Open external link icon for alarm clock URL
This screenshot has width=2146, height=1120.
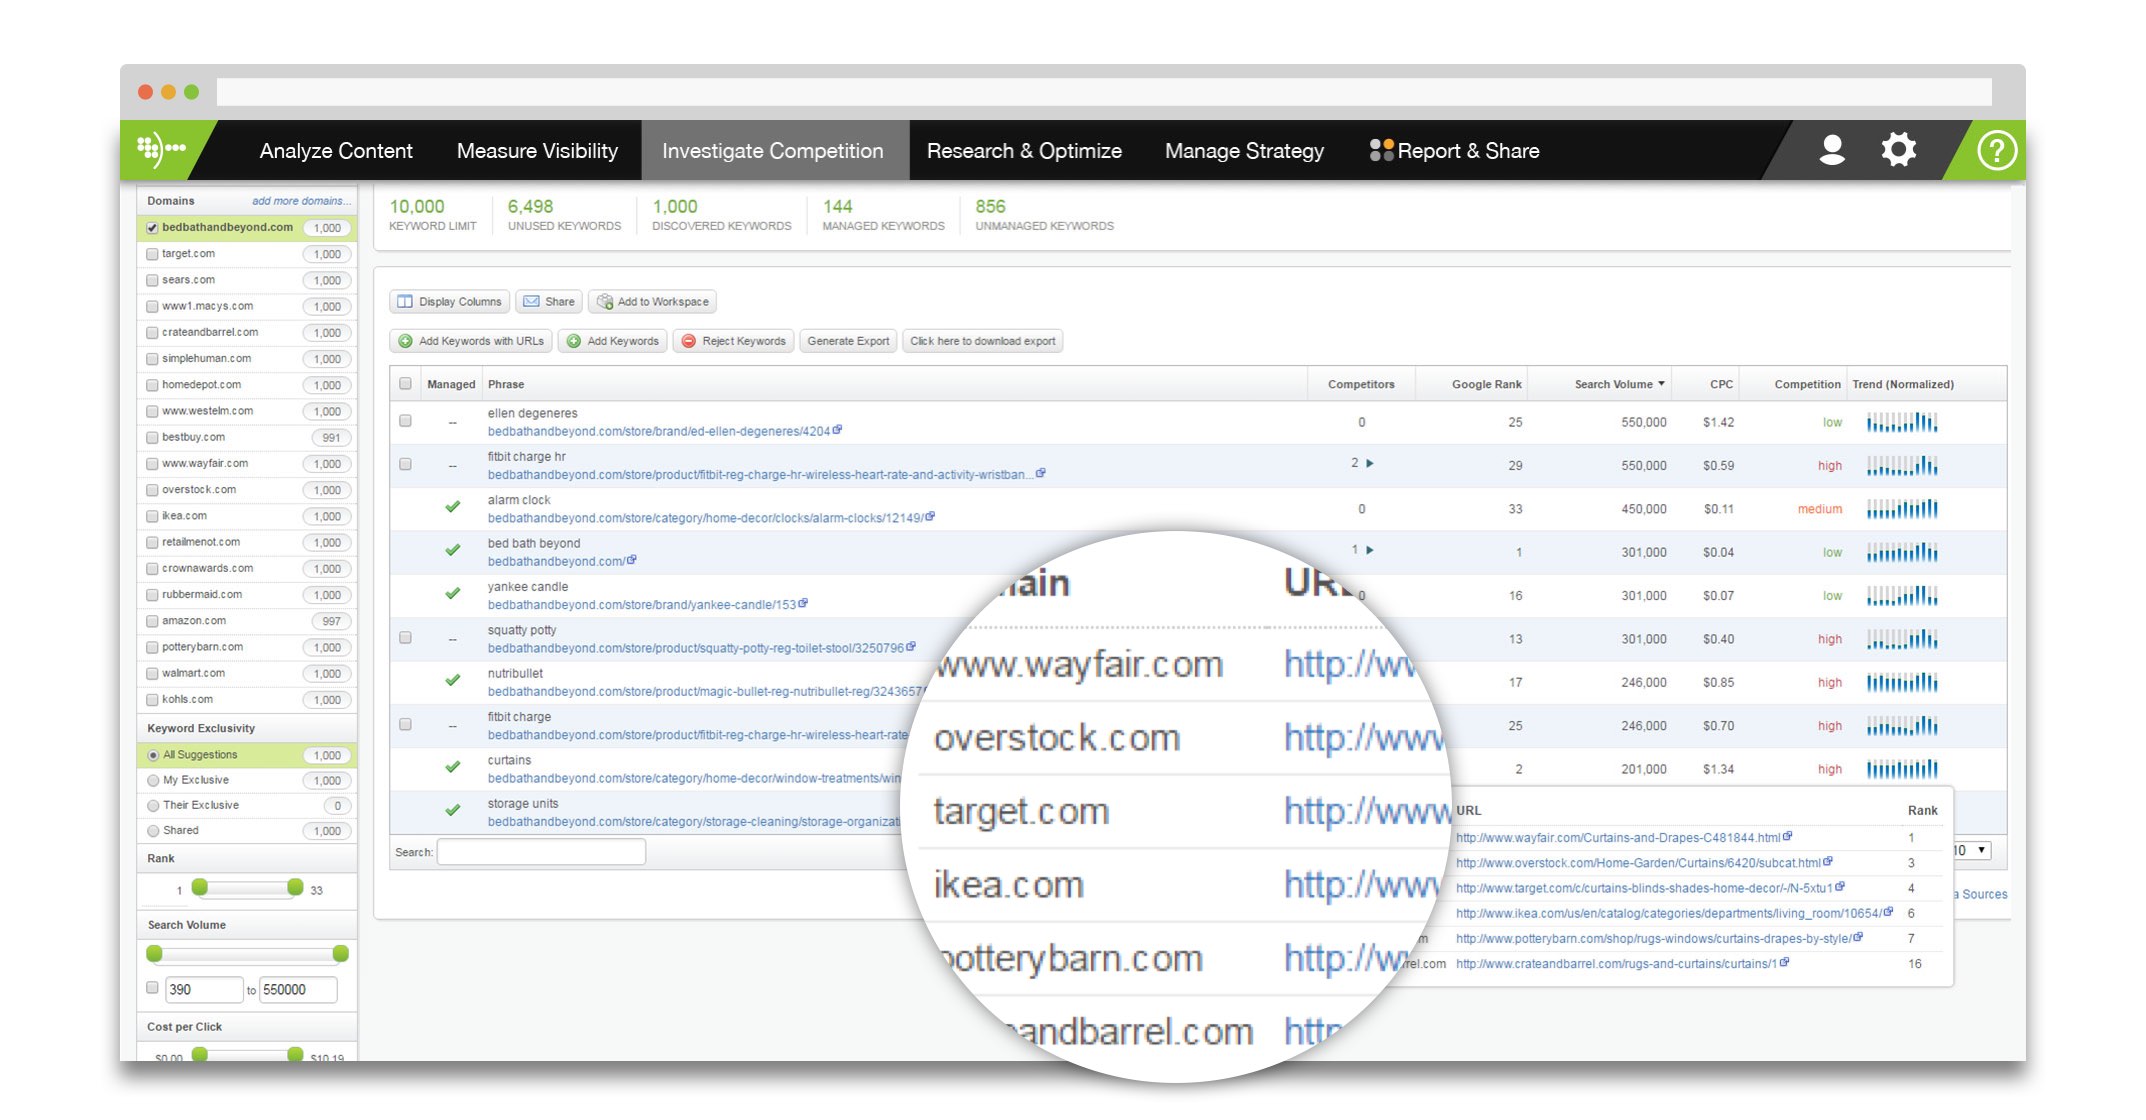point(931,517)
